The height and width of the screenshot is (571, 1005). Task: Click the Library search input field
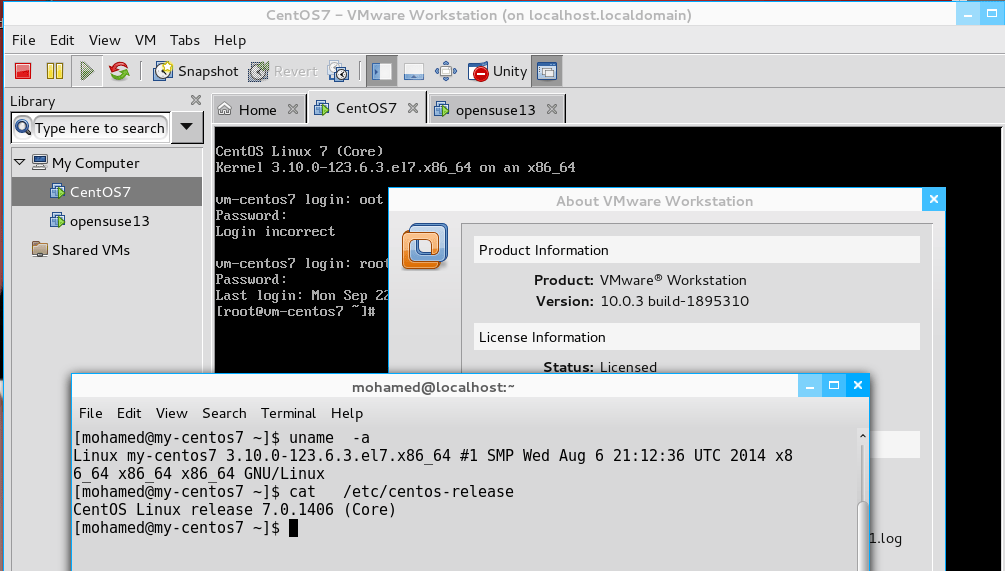[x=99, y=128]
